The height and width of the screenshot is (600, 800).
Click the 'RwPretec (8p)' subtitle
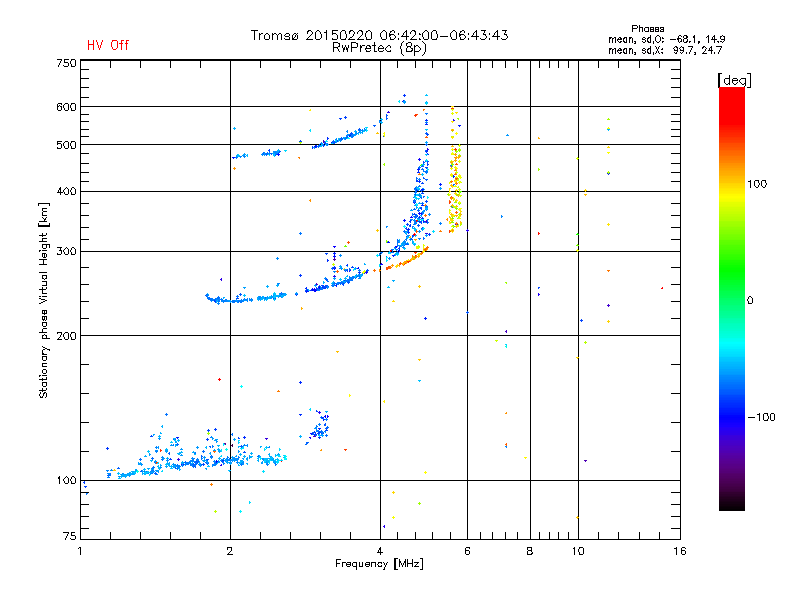click(x=379, y=48)
